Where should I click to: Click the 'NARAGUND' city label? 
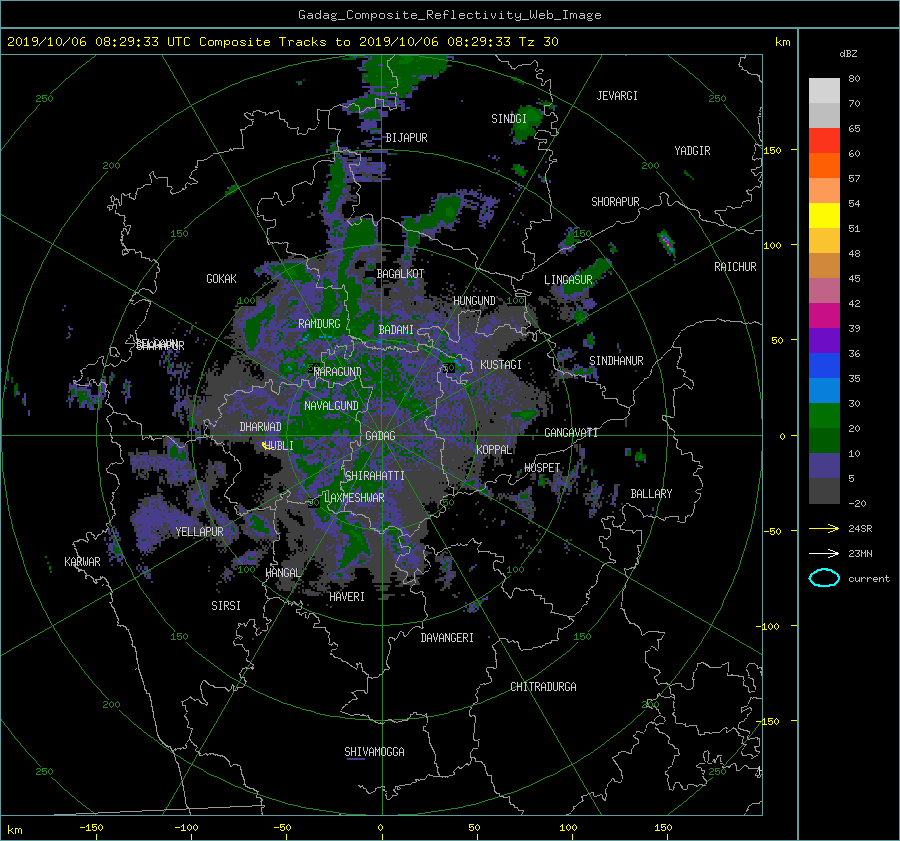point(338,372)
